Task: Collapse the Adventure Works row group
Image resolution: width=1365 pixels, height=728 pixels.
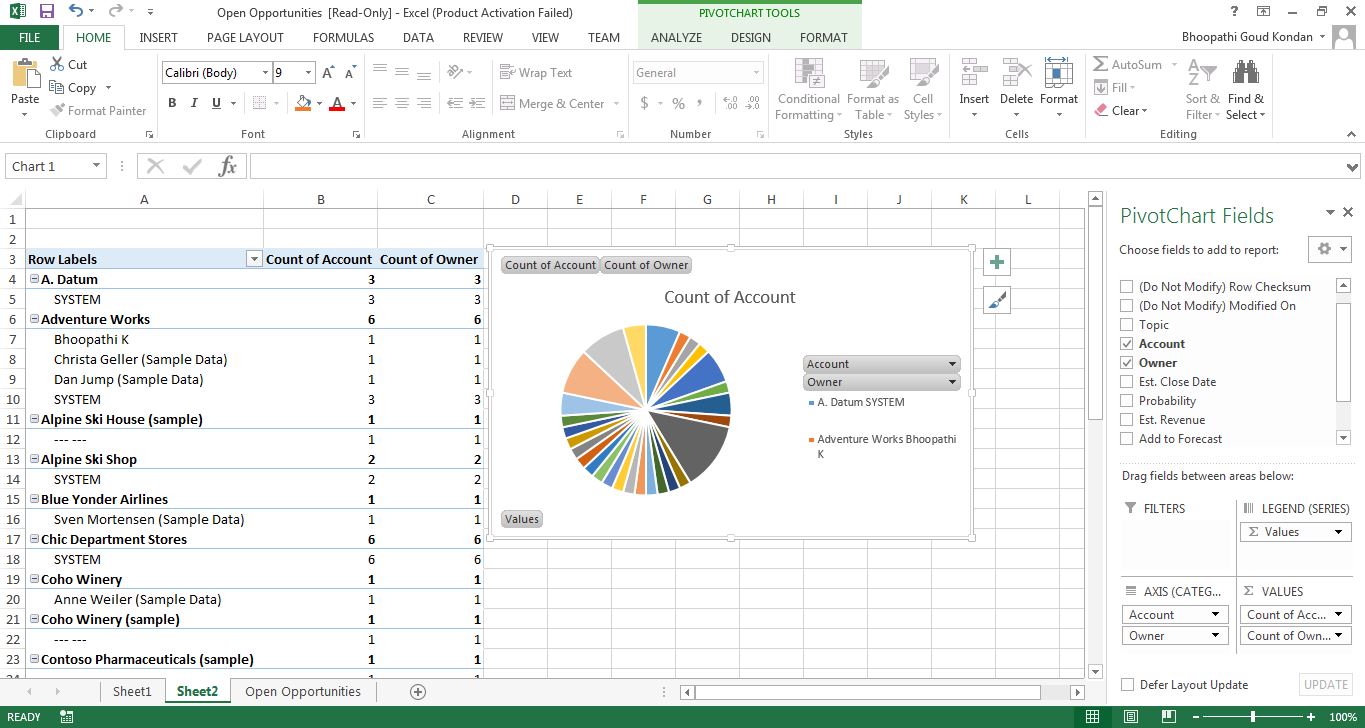Action: pyautogui.click(x=34, y=319)
